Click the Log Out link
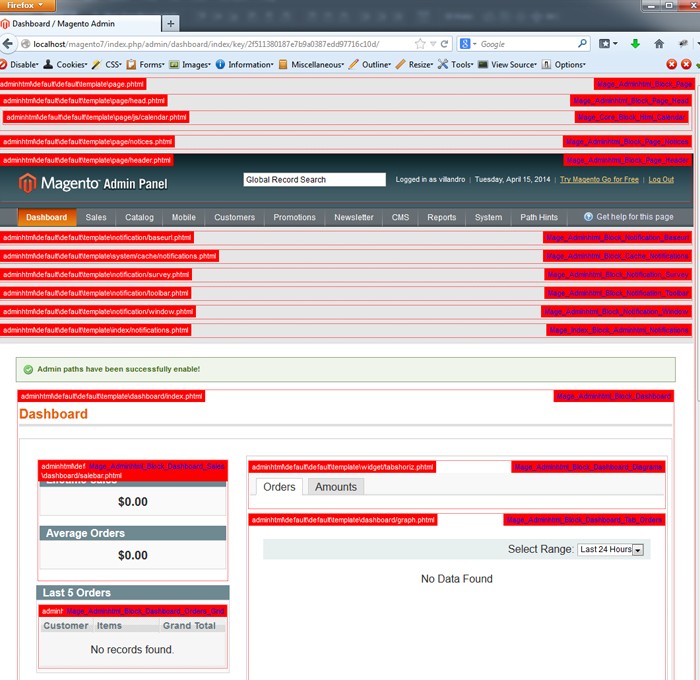The width and height of the screenshot is (700, 680). click(661, 179)
